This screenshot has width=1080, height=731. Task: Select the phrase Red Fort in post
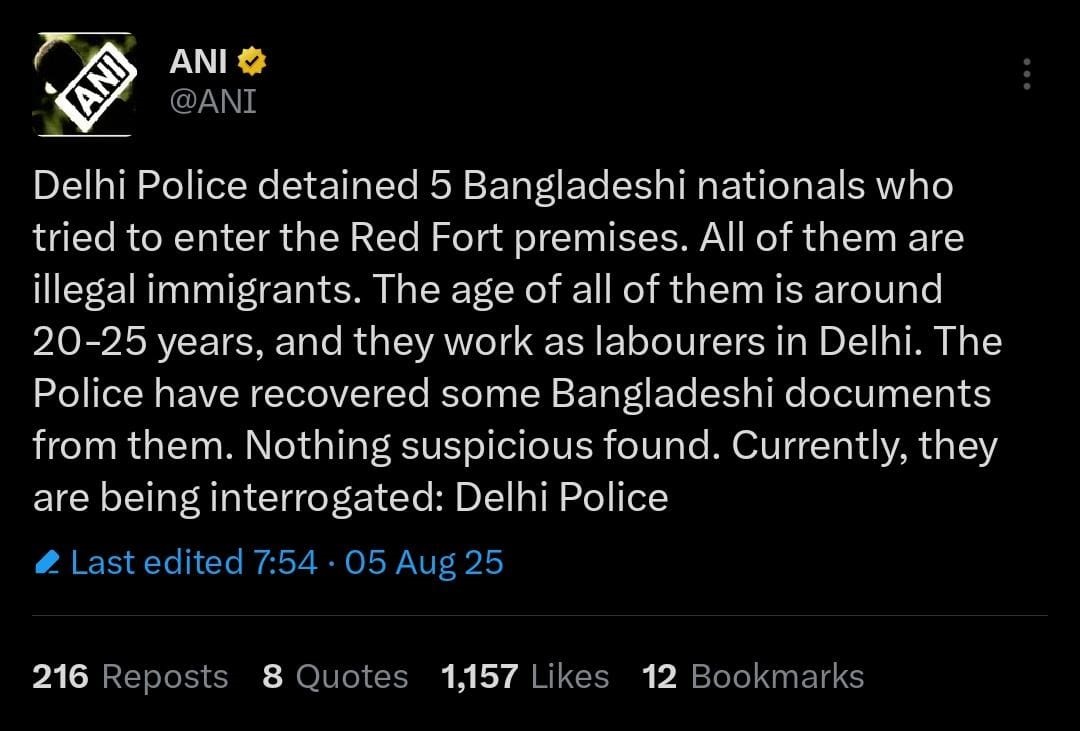point(428,238)
